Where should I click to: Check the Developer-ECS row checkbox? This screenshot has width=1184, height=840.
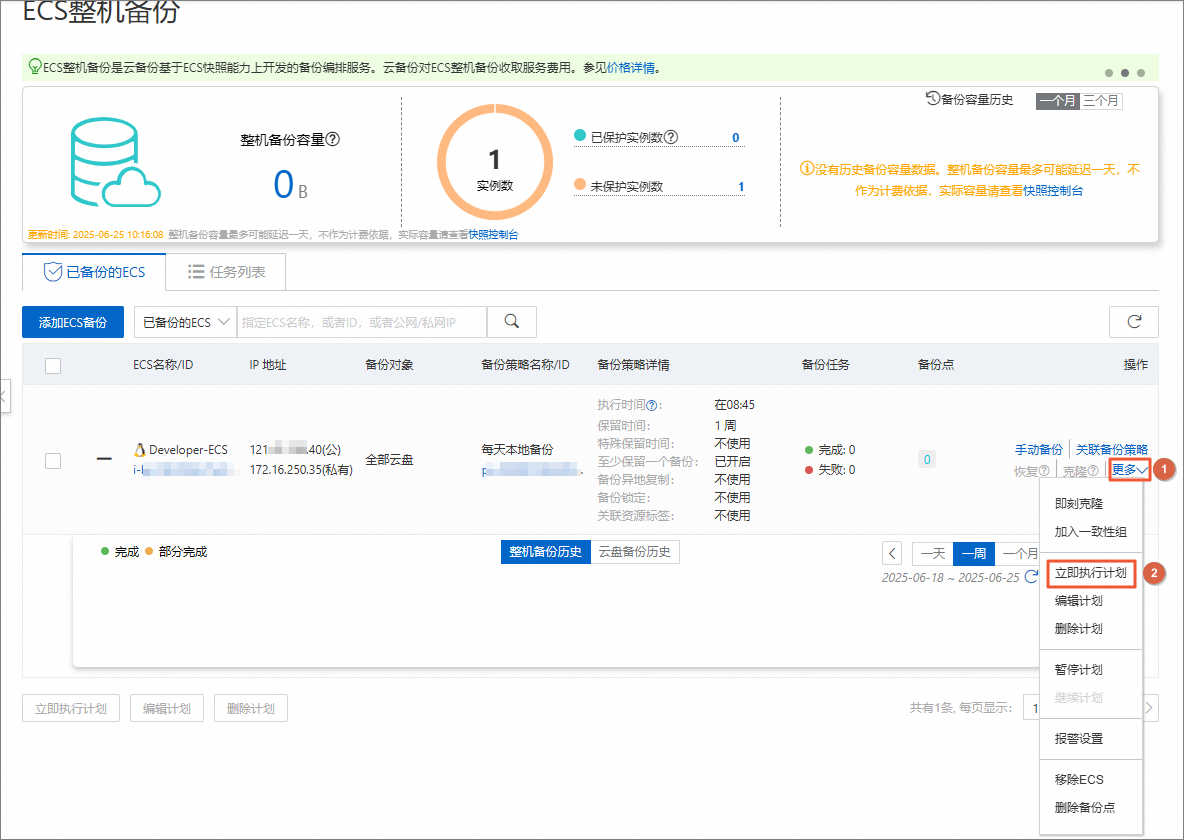point(53,460)
